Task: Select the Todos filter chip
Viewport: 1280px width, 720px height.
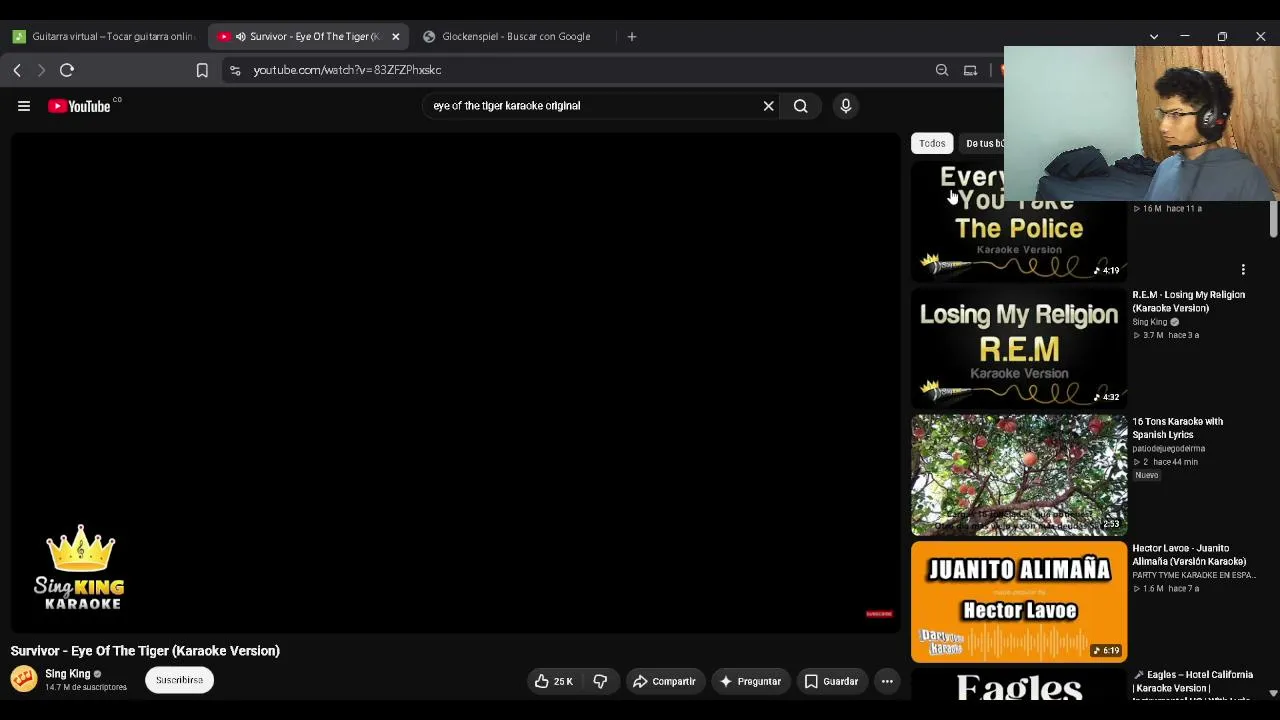Action: [x=932, y=143]
